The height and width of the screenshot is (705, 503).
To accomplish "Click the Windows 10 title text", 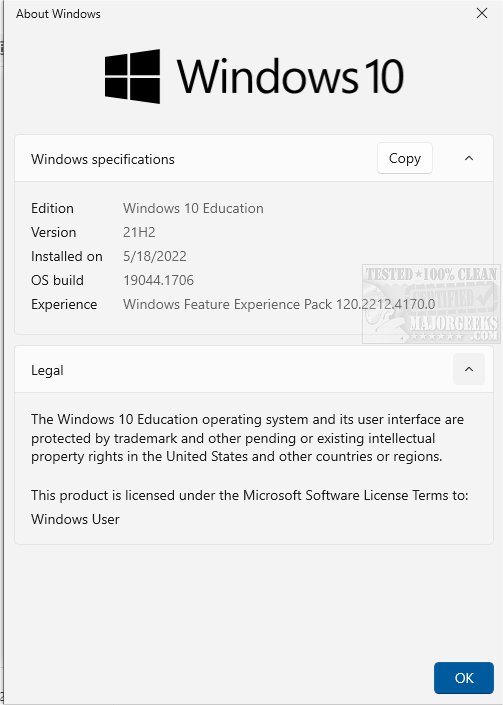I will pyautogui.click(x=290, y=76).
